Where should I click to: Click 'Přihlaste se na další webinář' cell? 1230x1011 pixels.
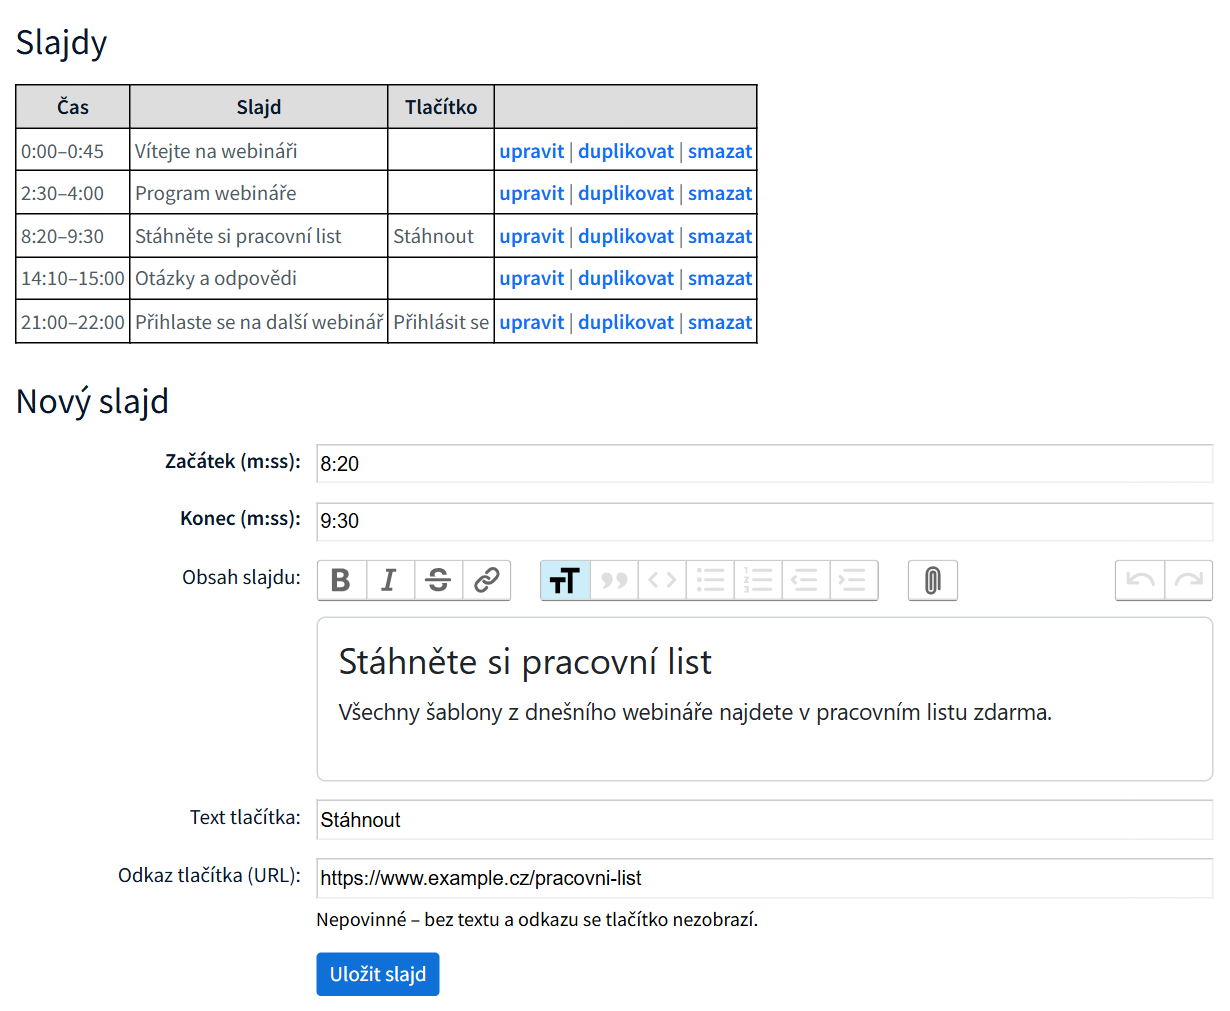tap(259, 322)
